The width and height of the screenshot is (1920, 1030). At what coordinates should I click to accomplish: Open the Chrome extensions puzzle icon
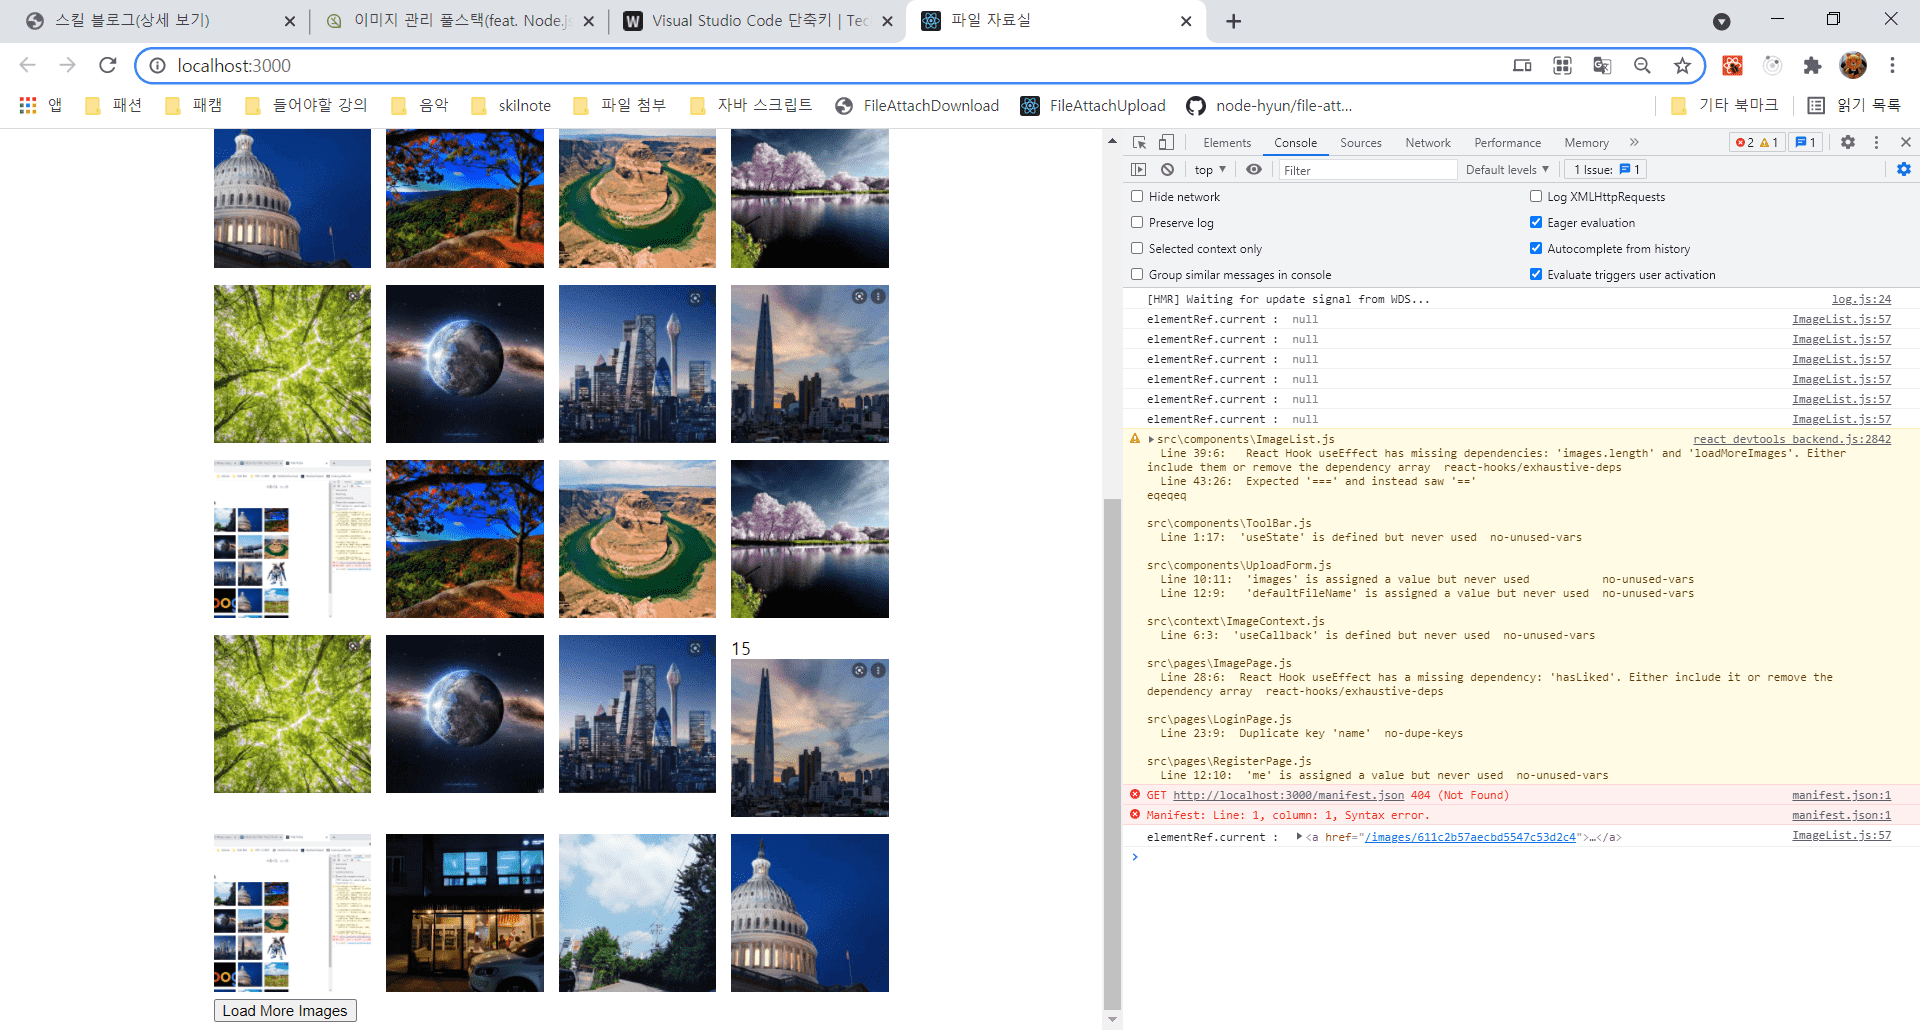1812,66
